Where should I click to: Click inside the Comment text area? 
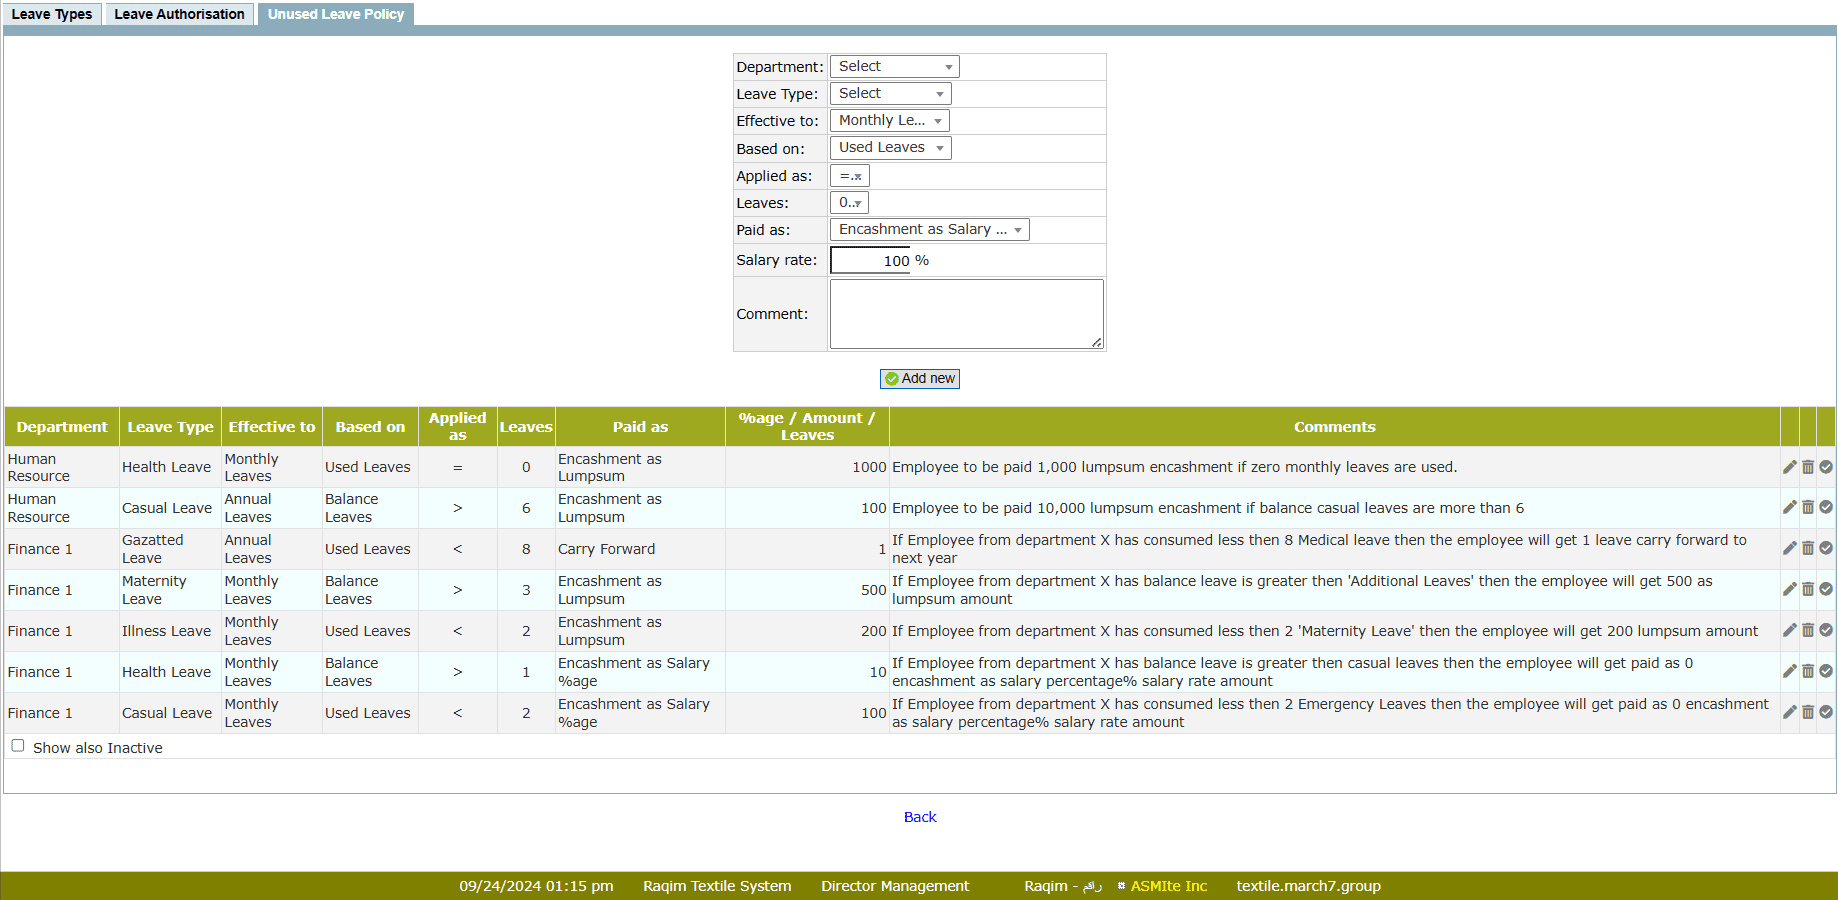coord(966,314)
